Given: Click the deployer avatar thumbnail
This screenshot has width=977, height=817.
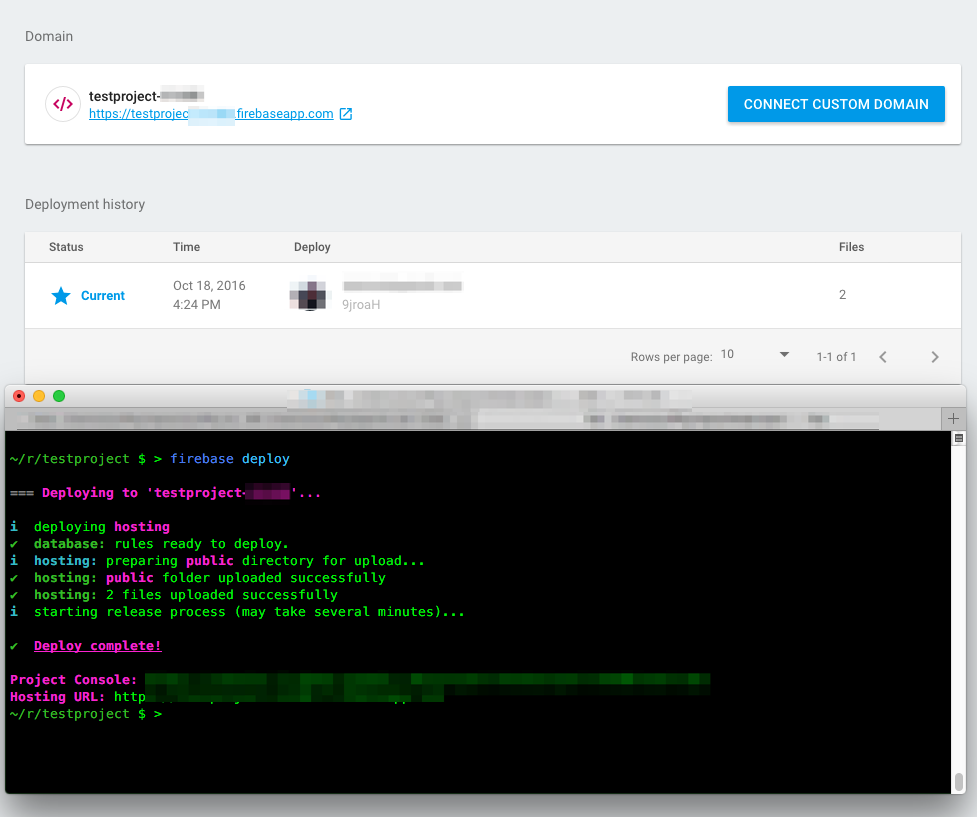Looking at the screenshot, I should click(x=308, y=295).
